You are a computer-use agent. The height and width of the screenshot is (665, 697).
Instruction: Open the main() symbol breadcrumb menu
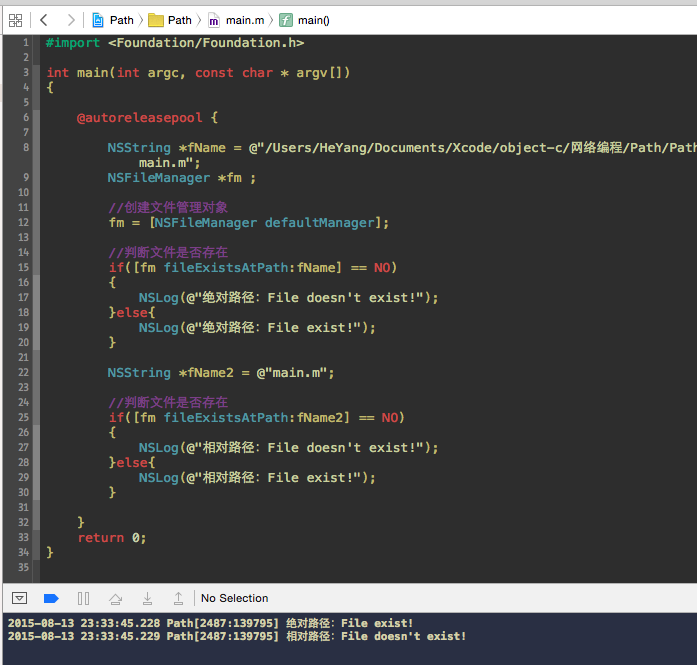click(x=314, y=20)
